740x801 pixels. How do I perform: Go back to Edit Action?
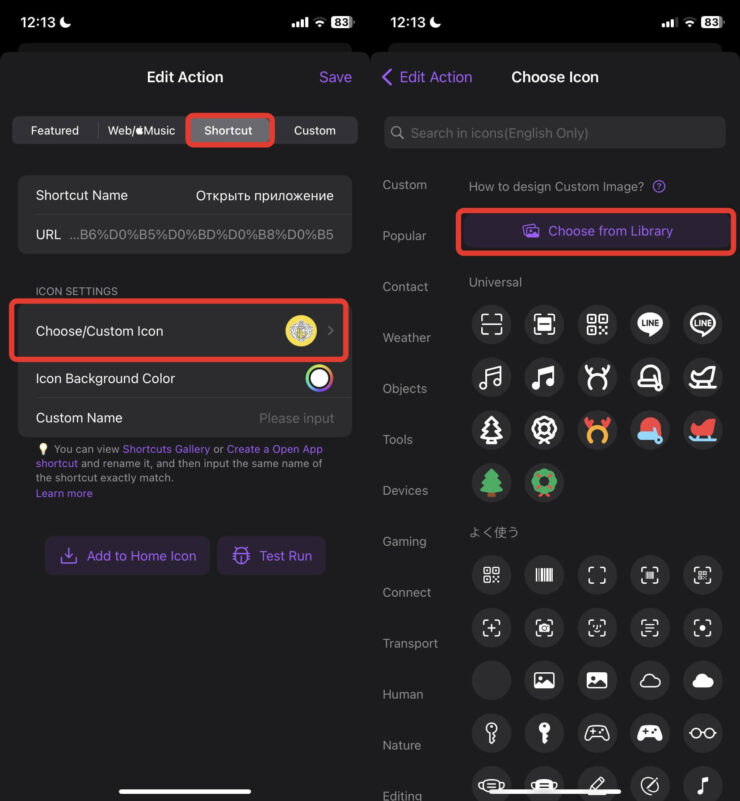pos(427,77)
